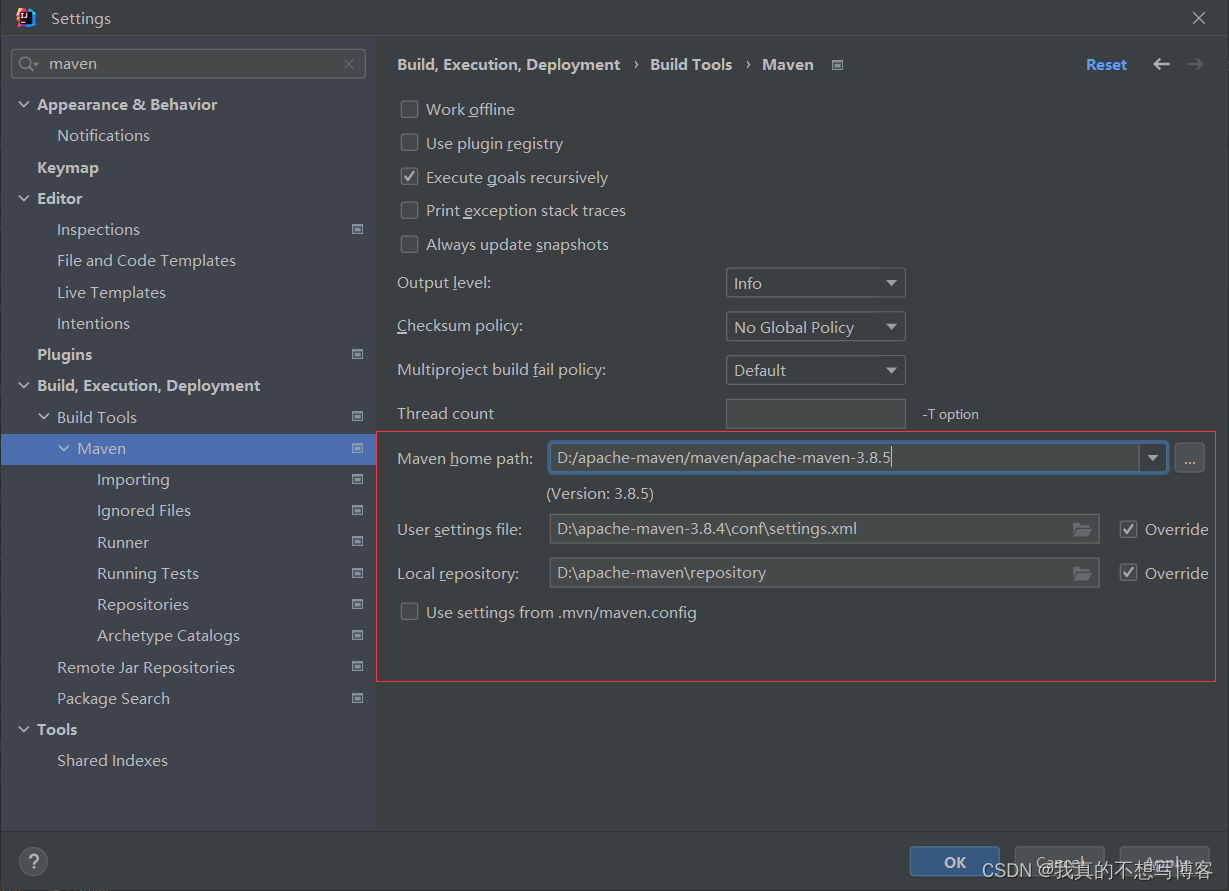
Task: Enable Always update snapshots
Action: (409, 244)
